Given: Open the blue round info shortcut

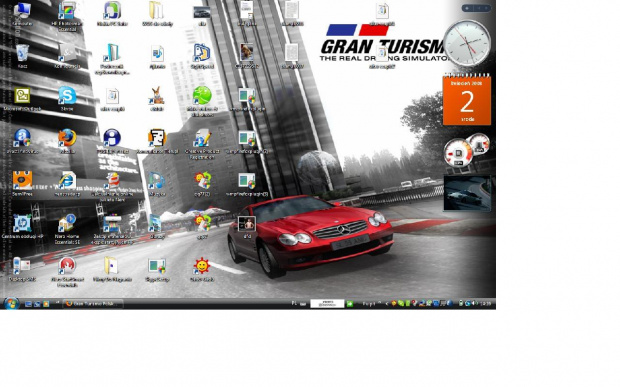Looking at the screenshot, I should tap(112, 138).
